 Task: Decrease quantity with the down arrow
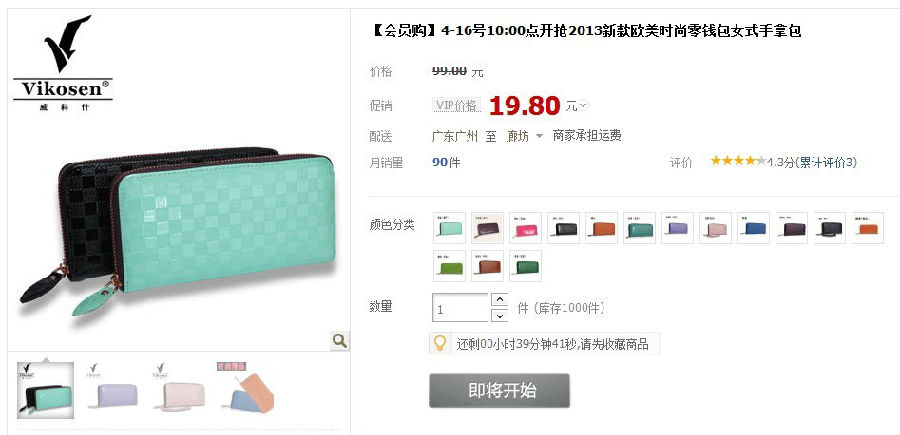coord(499,316)
